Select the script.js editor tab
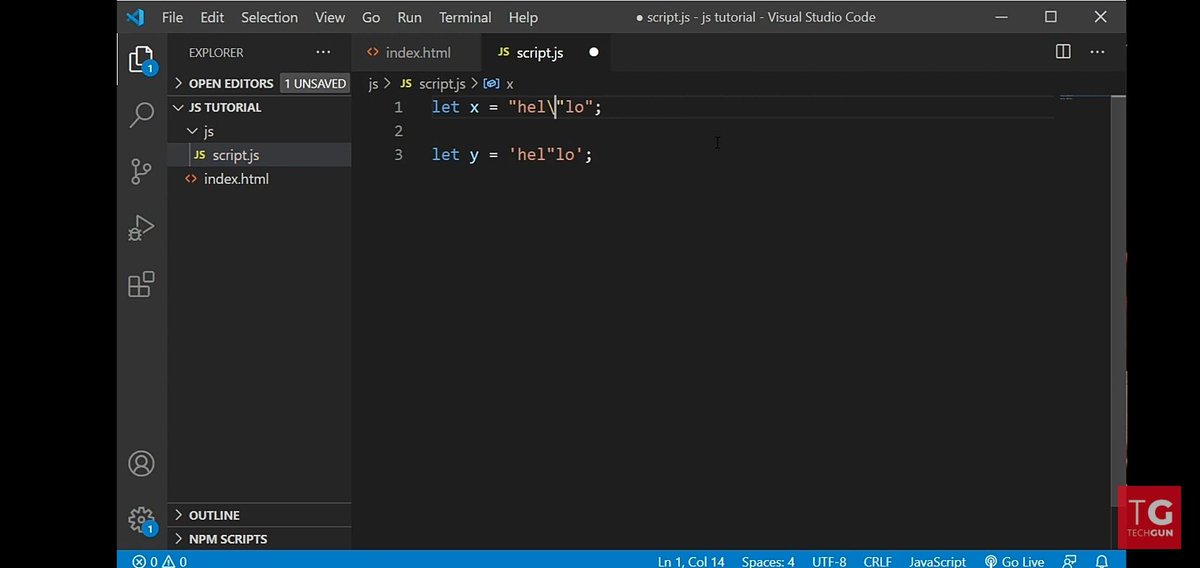The image size is (1200, 568). pyautogui.click(x=545, y=52)
